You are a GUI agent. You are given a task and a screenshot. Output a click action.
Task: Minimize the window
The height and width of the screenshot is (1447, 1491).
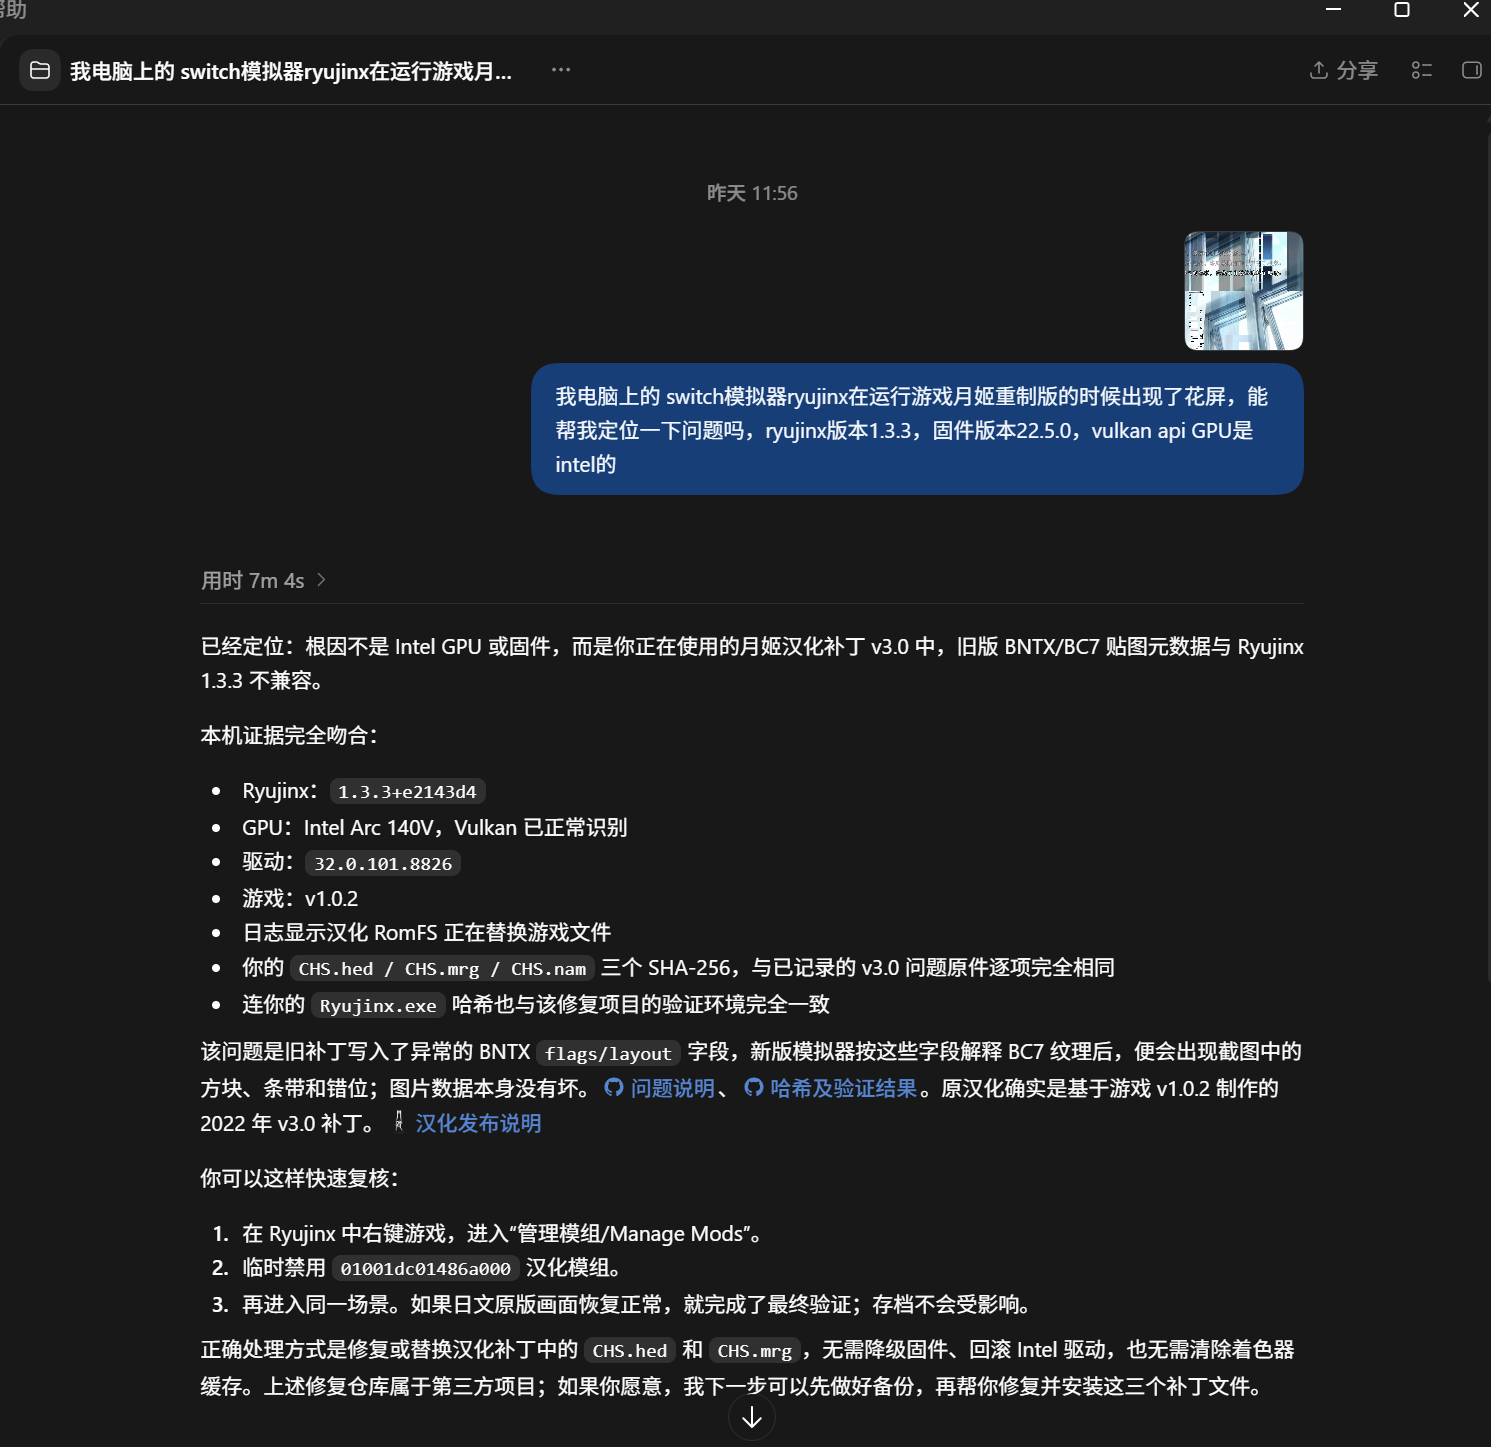pos(1333,10)
